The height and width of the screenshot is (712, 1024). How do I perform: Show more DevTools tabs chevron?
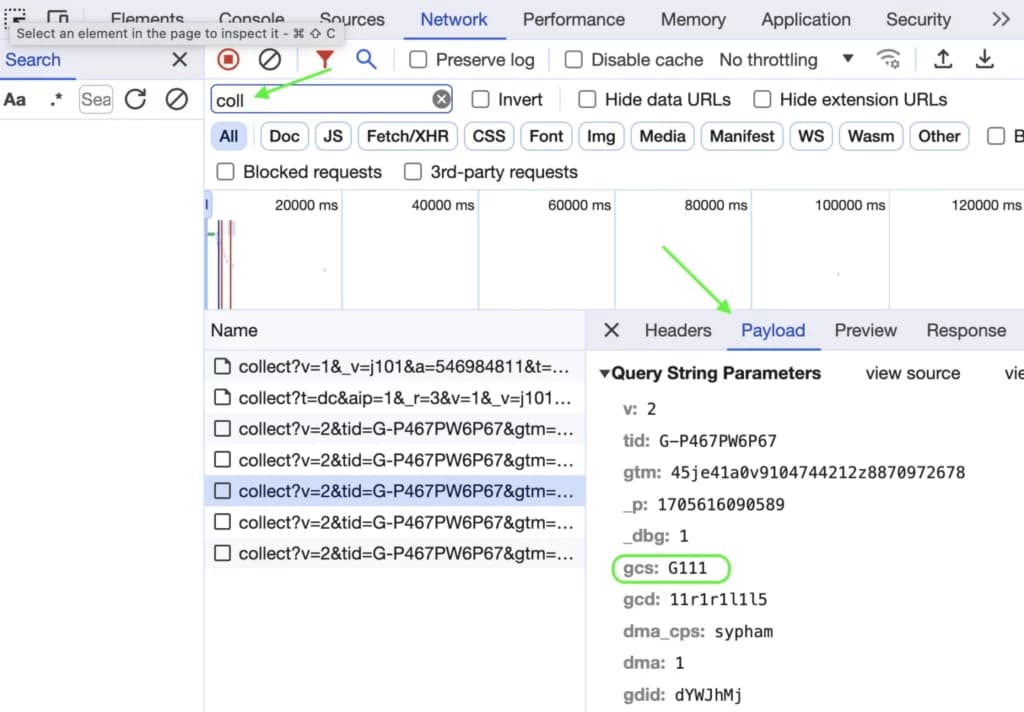pos(1000,20)
